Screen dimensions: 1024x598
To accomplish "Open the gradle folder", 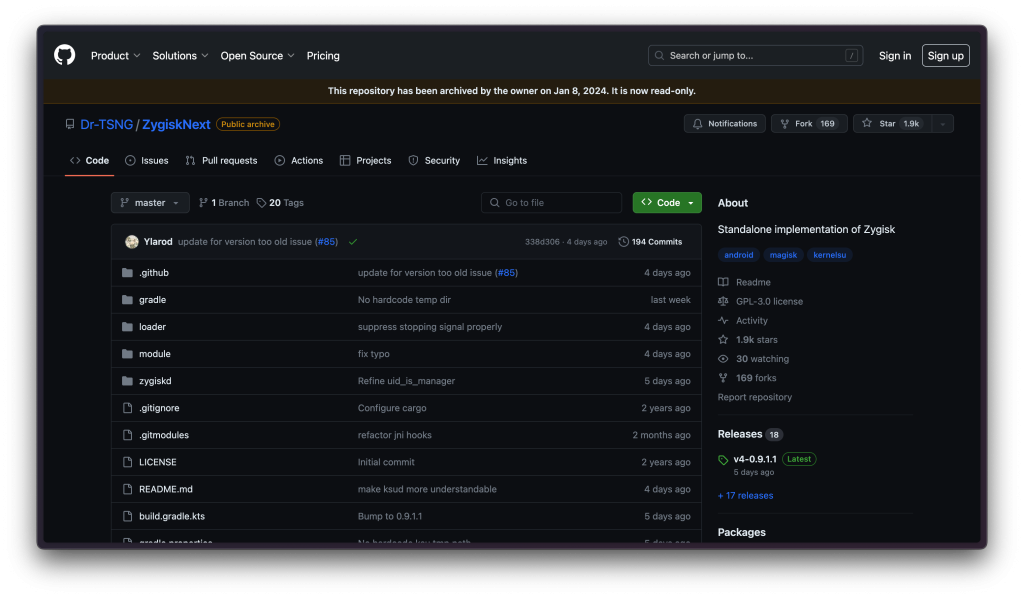I will pyautogui.click(x=152, y=300).
